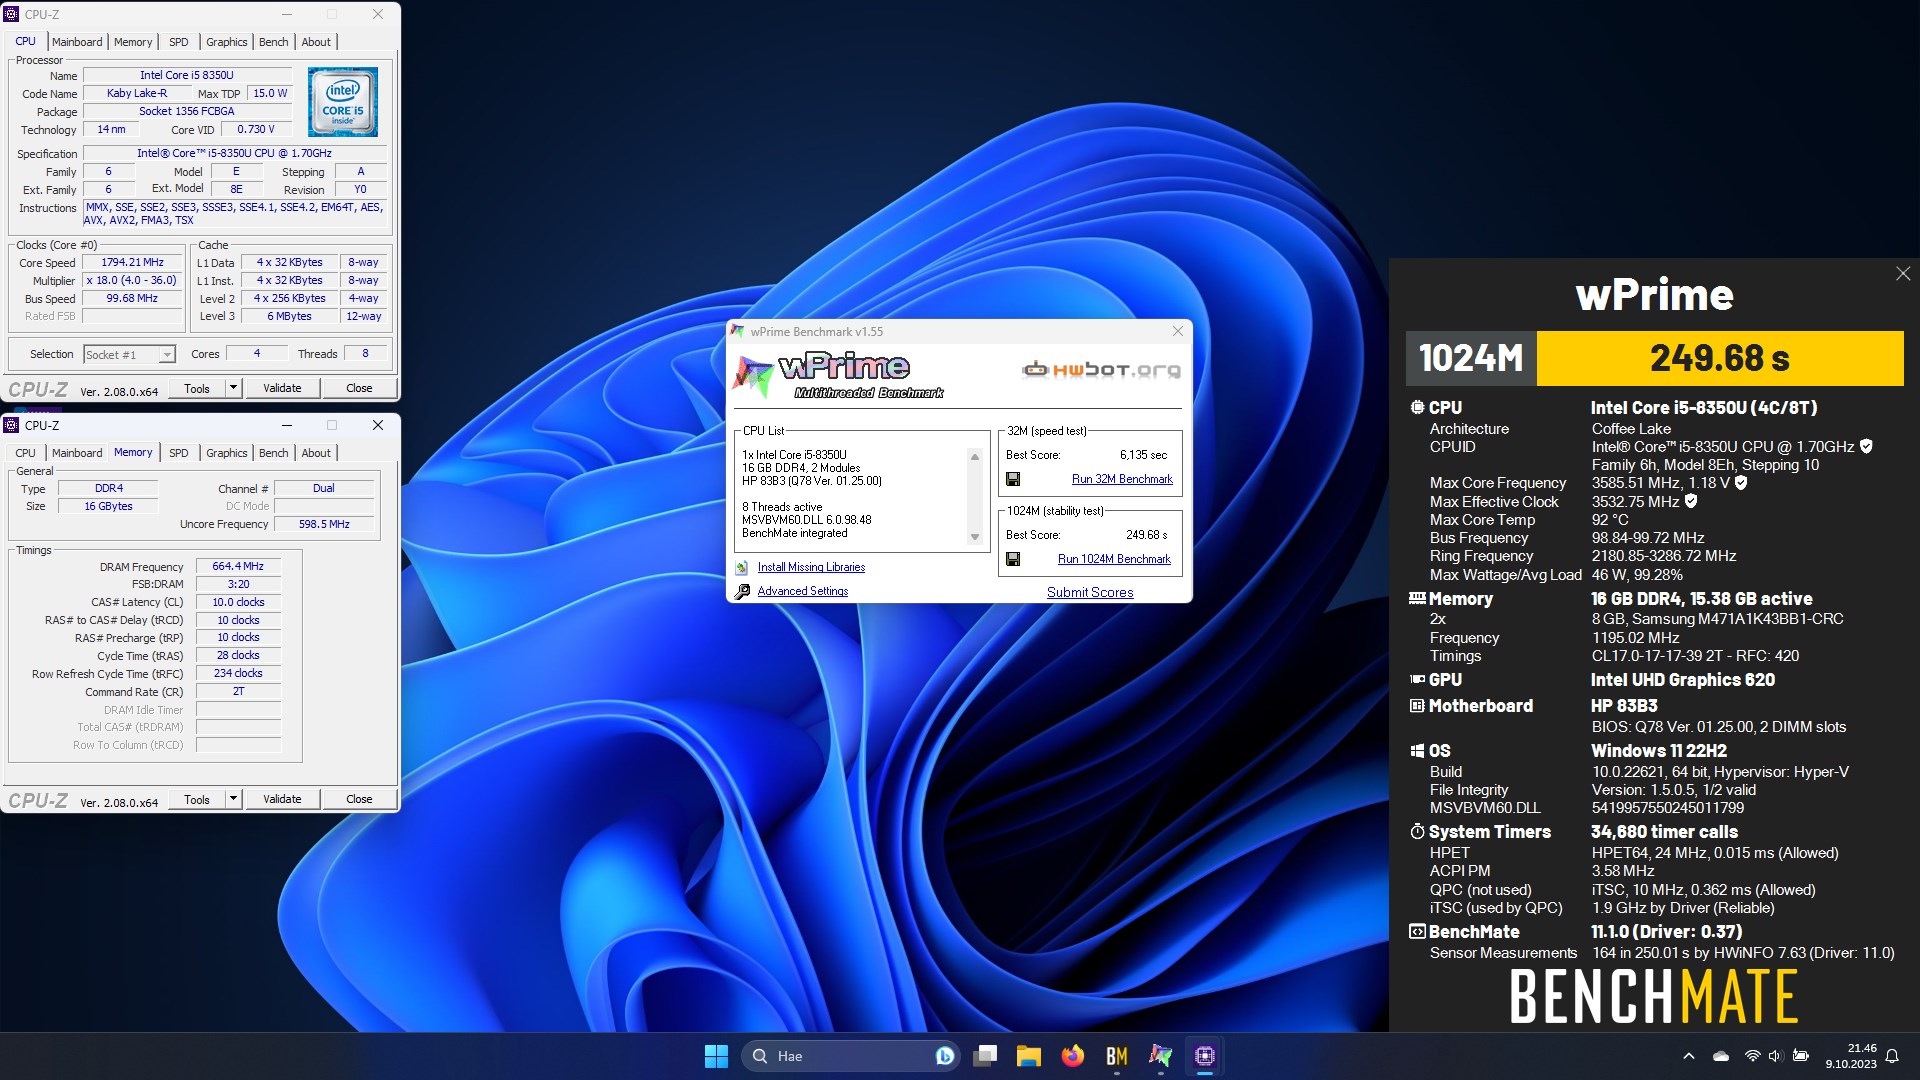Open the Socket #1 selection dropdown

coord(167,355)
